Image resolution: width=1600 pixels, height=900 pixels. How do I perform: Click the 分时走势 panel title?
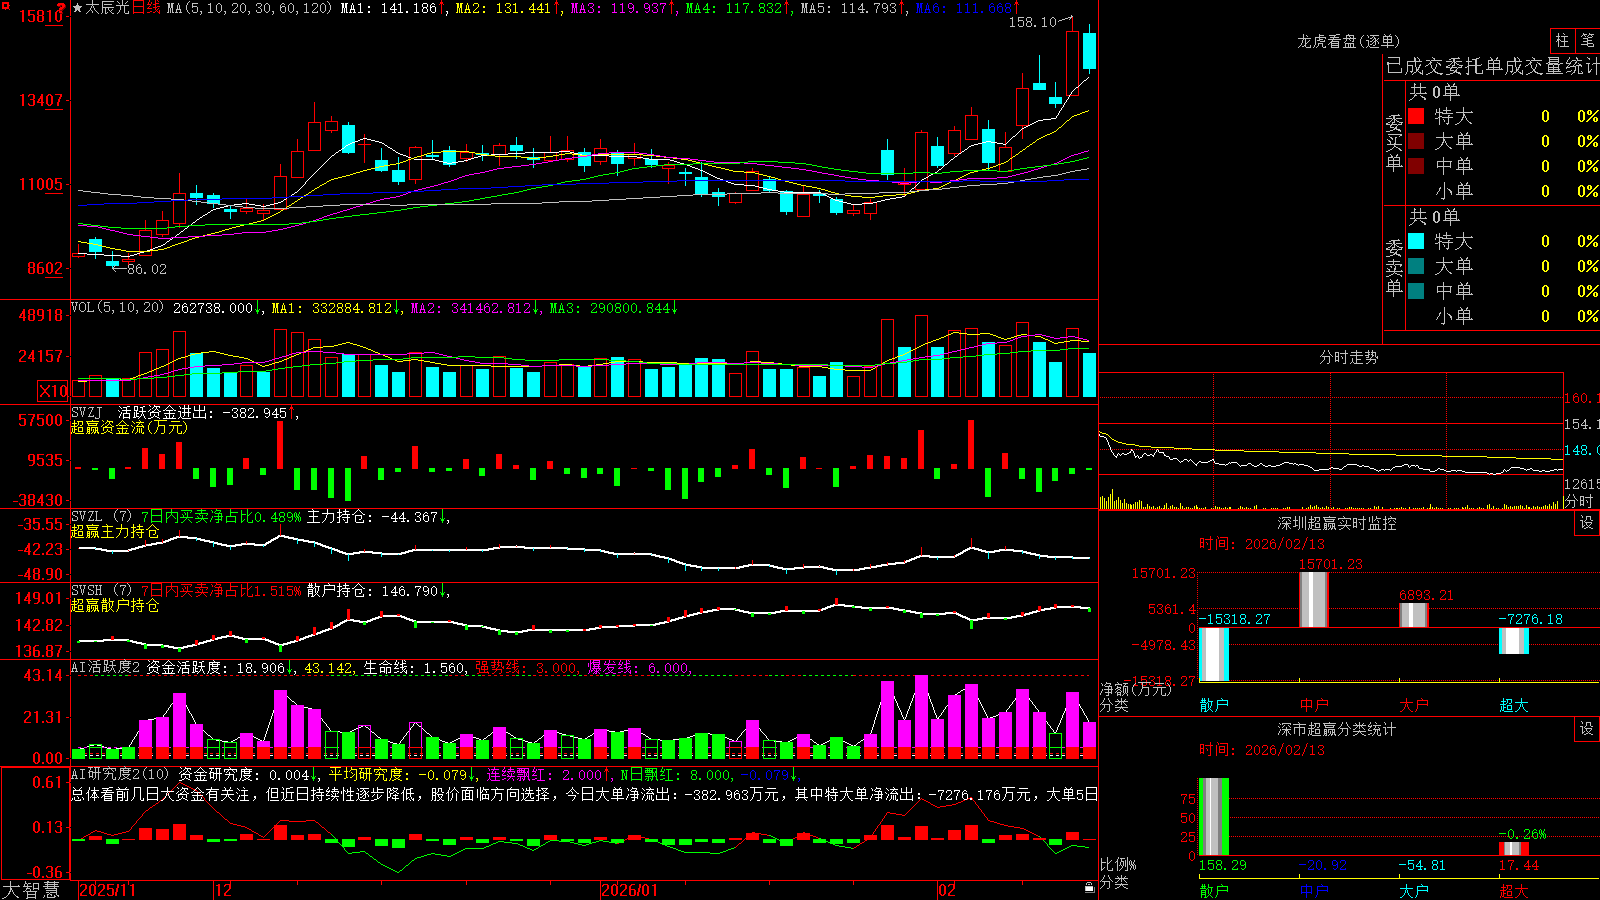[1349, 357]
